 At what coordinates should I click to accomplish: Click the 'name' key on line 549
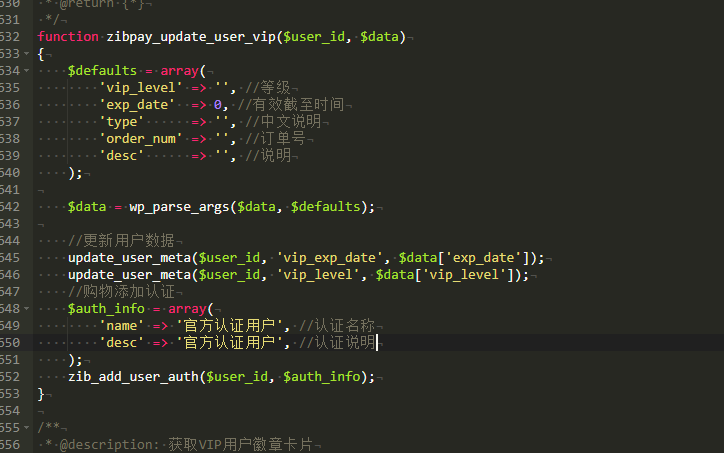(121, 326)
